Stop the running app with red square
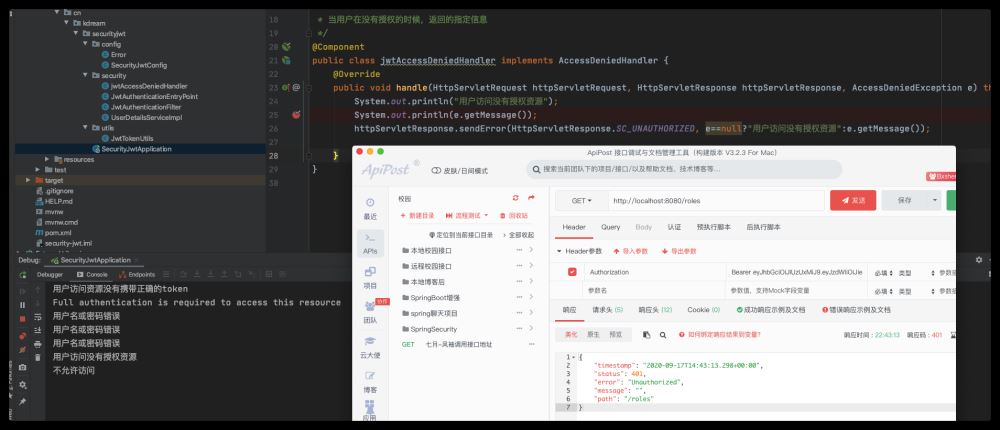The image size is (1000, 430). coord(23,318)
